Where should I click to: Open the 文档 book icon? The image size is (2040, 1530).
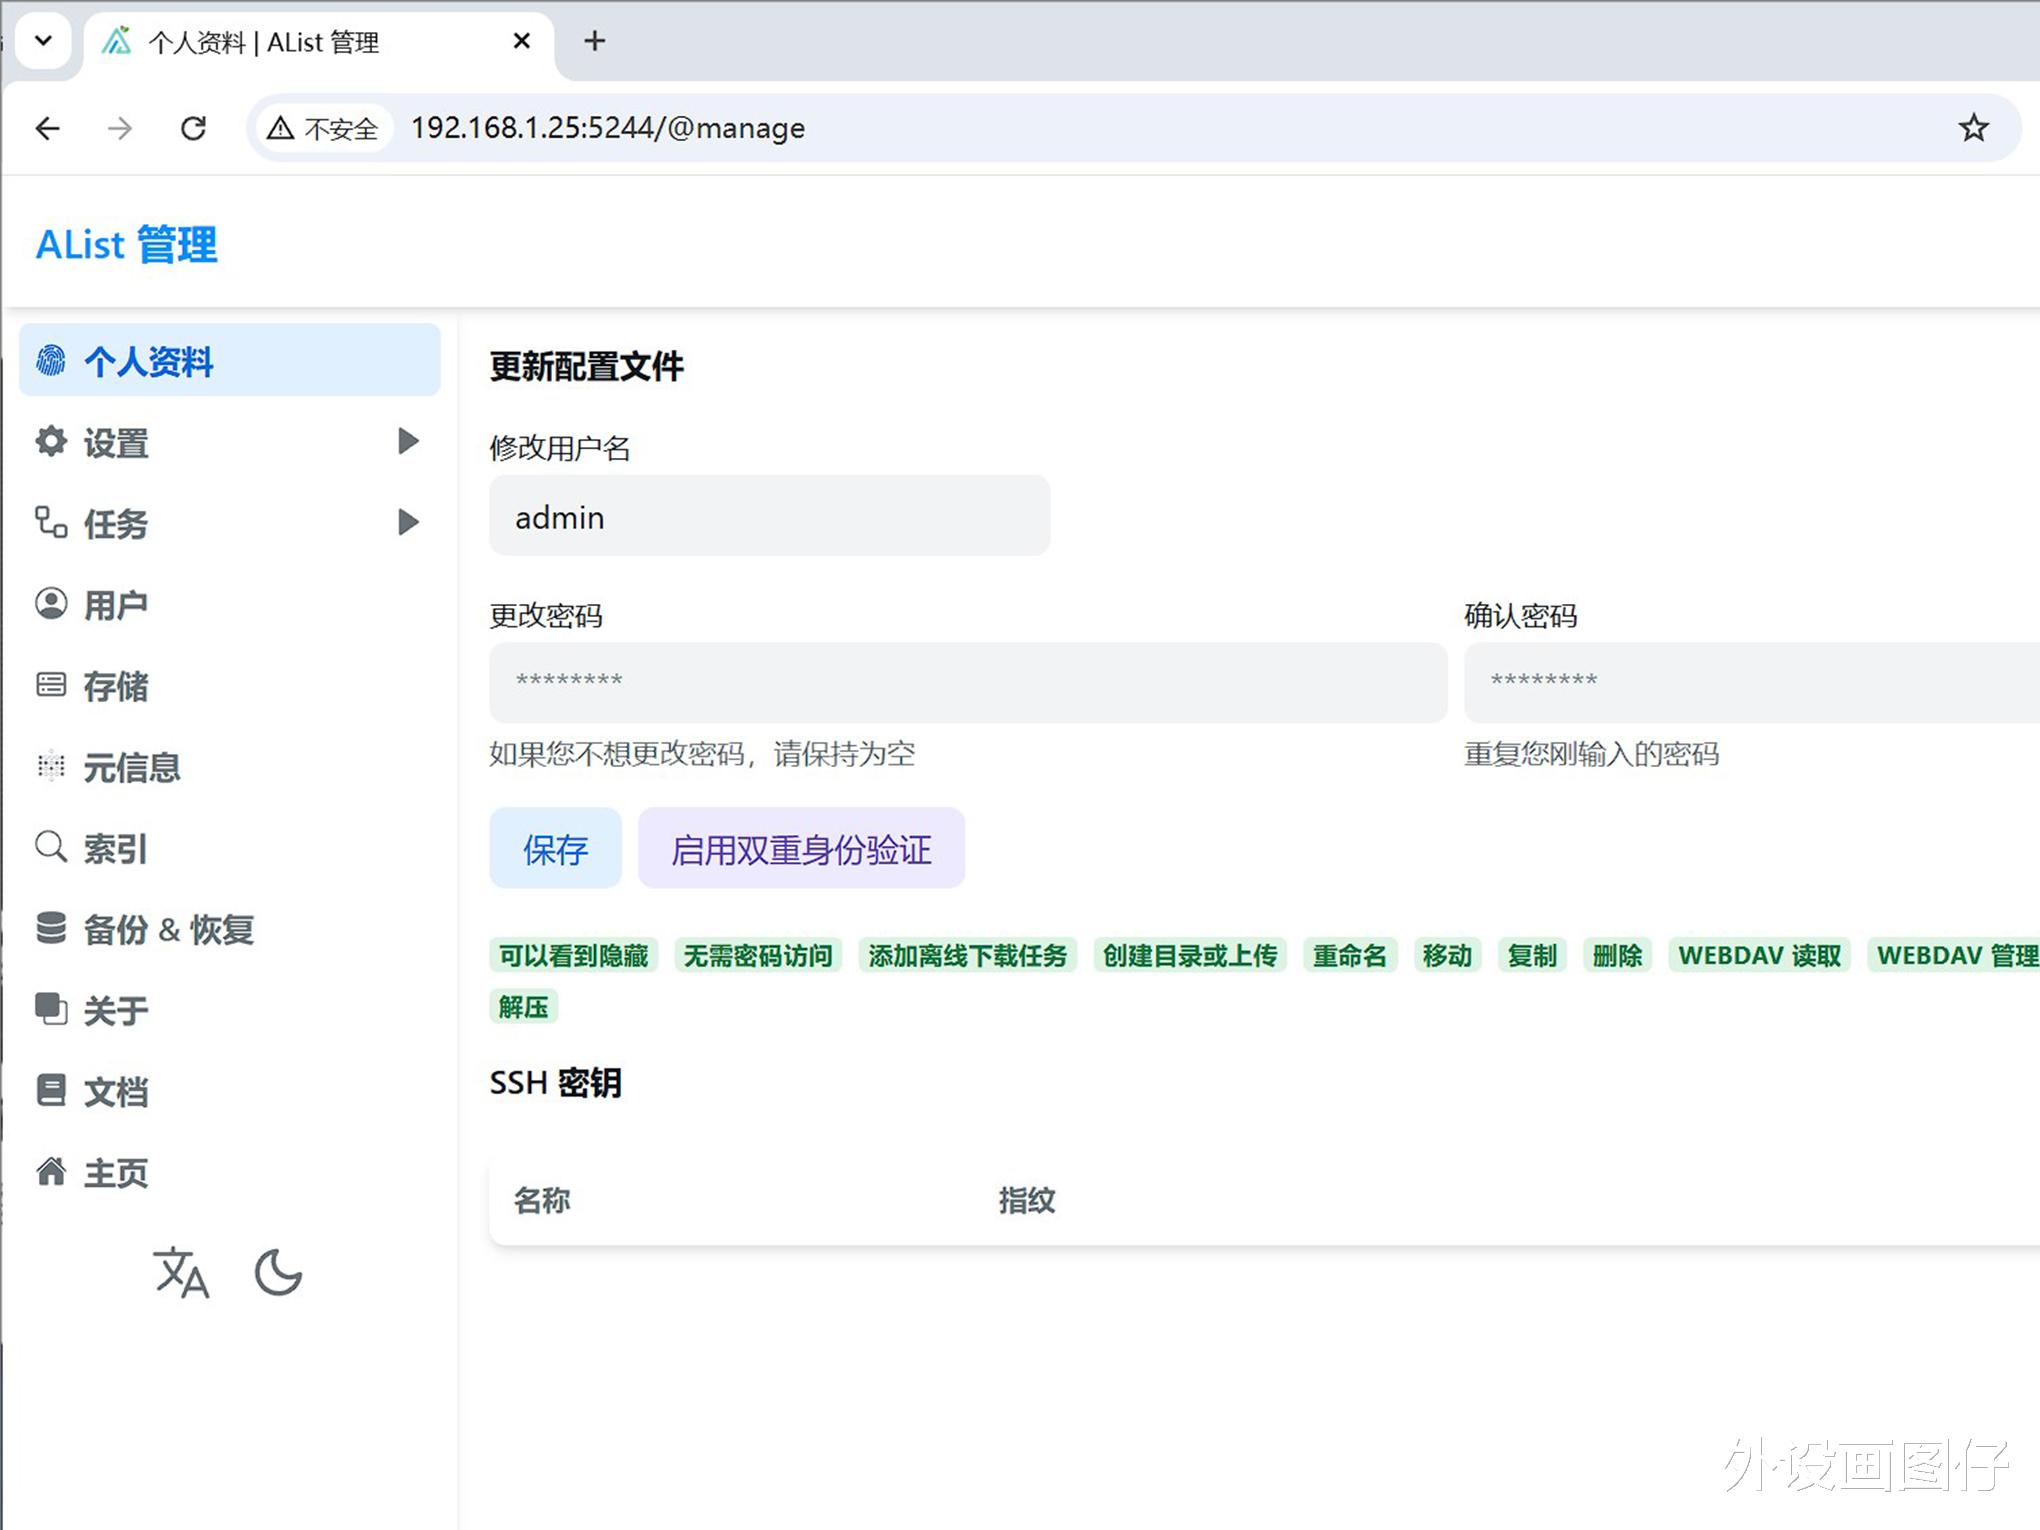(x=51, y=1090)
